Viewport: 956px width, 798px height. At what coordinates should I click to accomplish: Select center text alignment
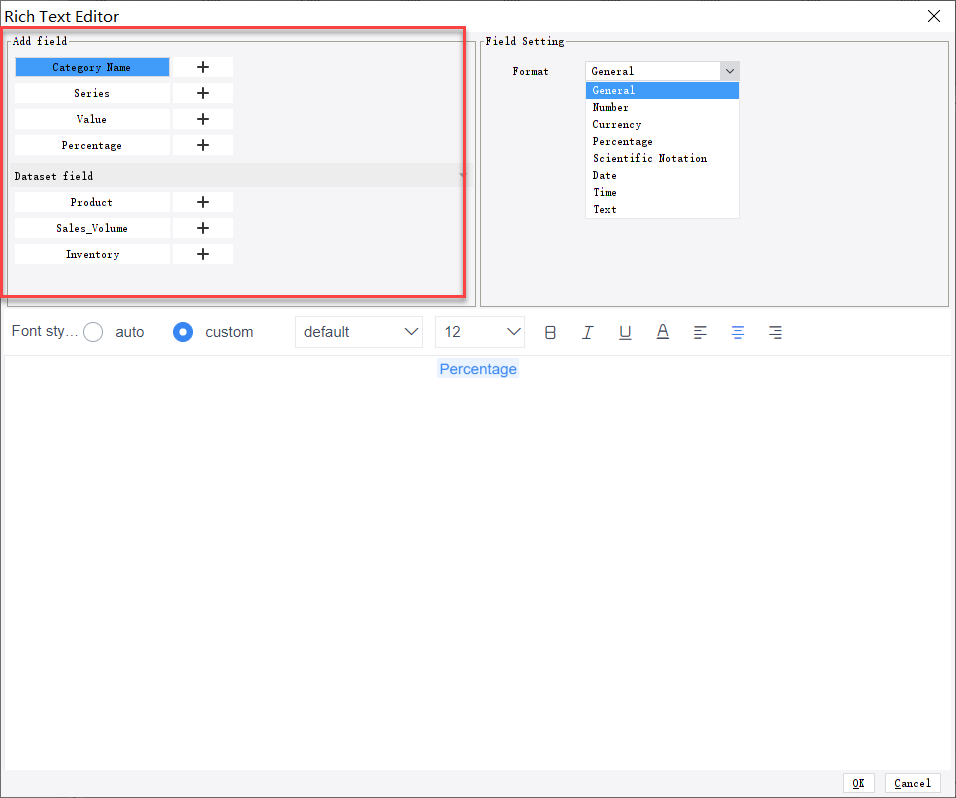(737, 332)
